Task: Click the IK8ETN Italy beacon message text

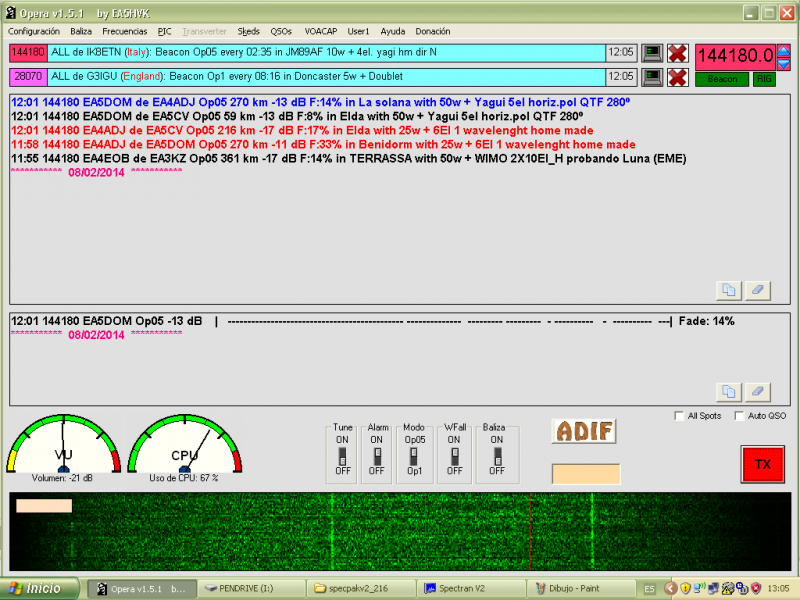Action: pos(244,53)
